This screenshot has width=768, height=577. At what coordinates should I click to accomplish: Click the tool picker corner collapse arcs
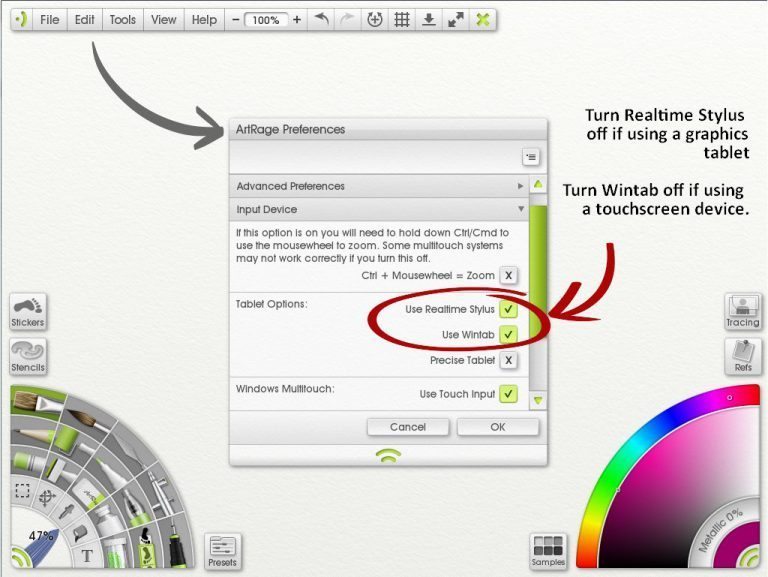20,557
